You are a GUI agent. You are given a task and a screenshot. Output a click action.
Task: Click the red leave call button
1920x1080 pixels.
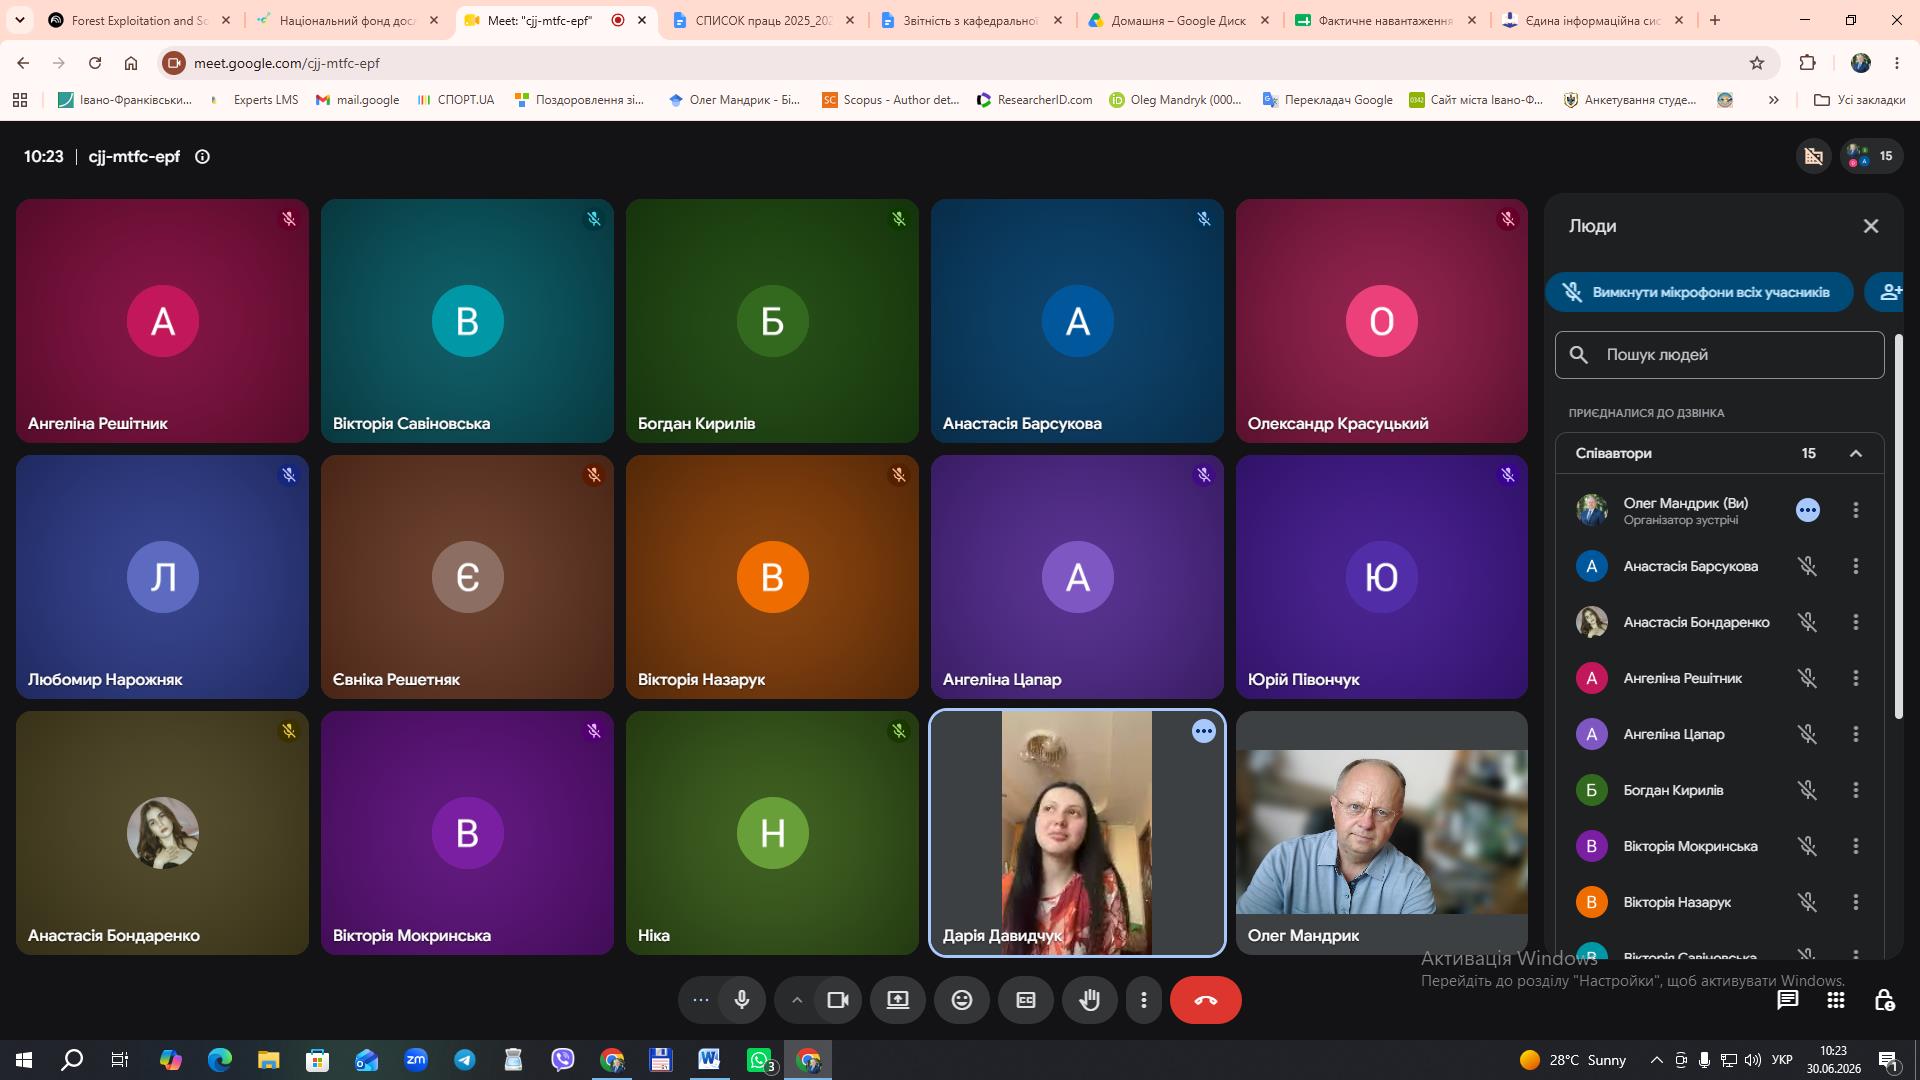point(1205,1000)
